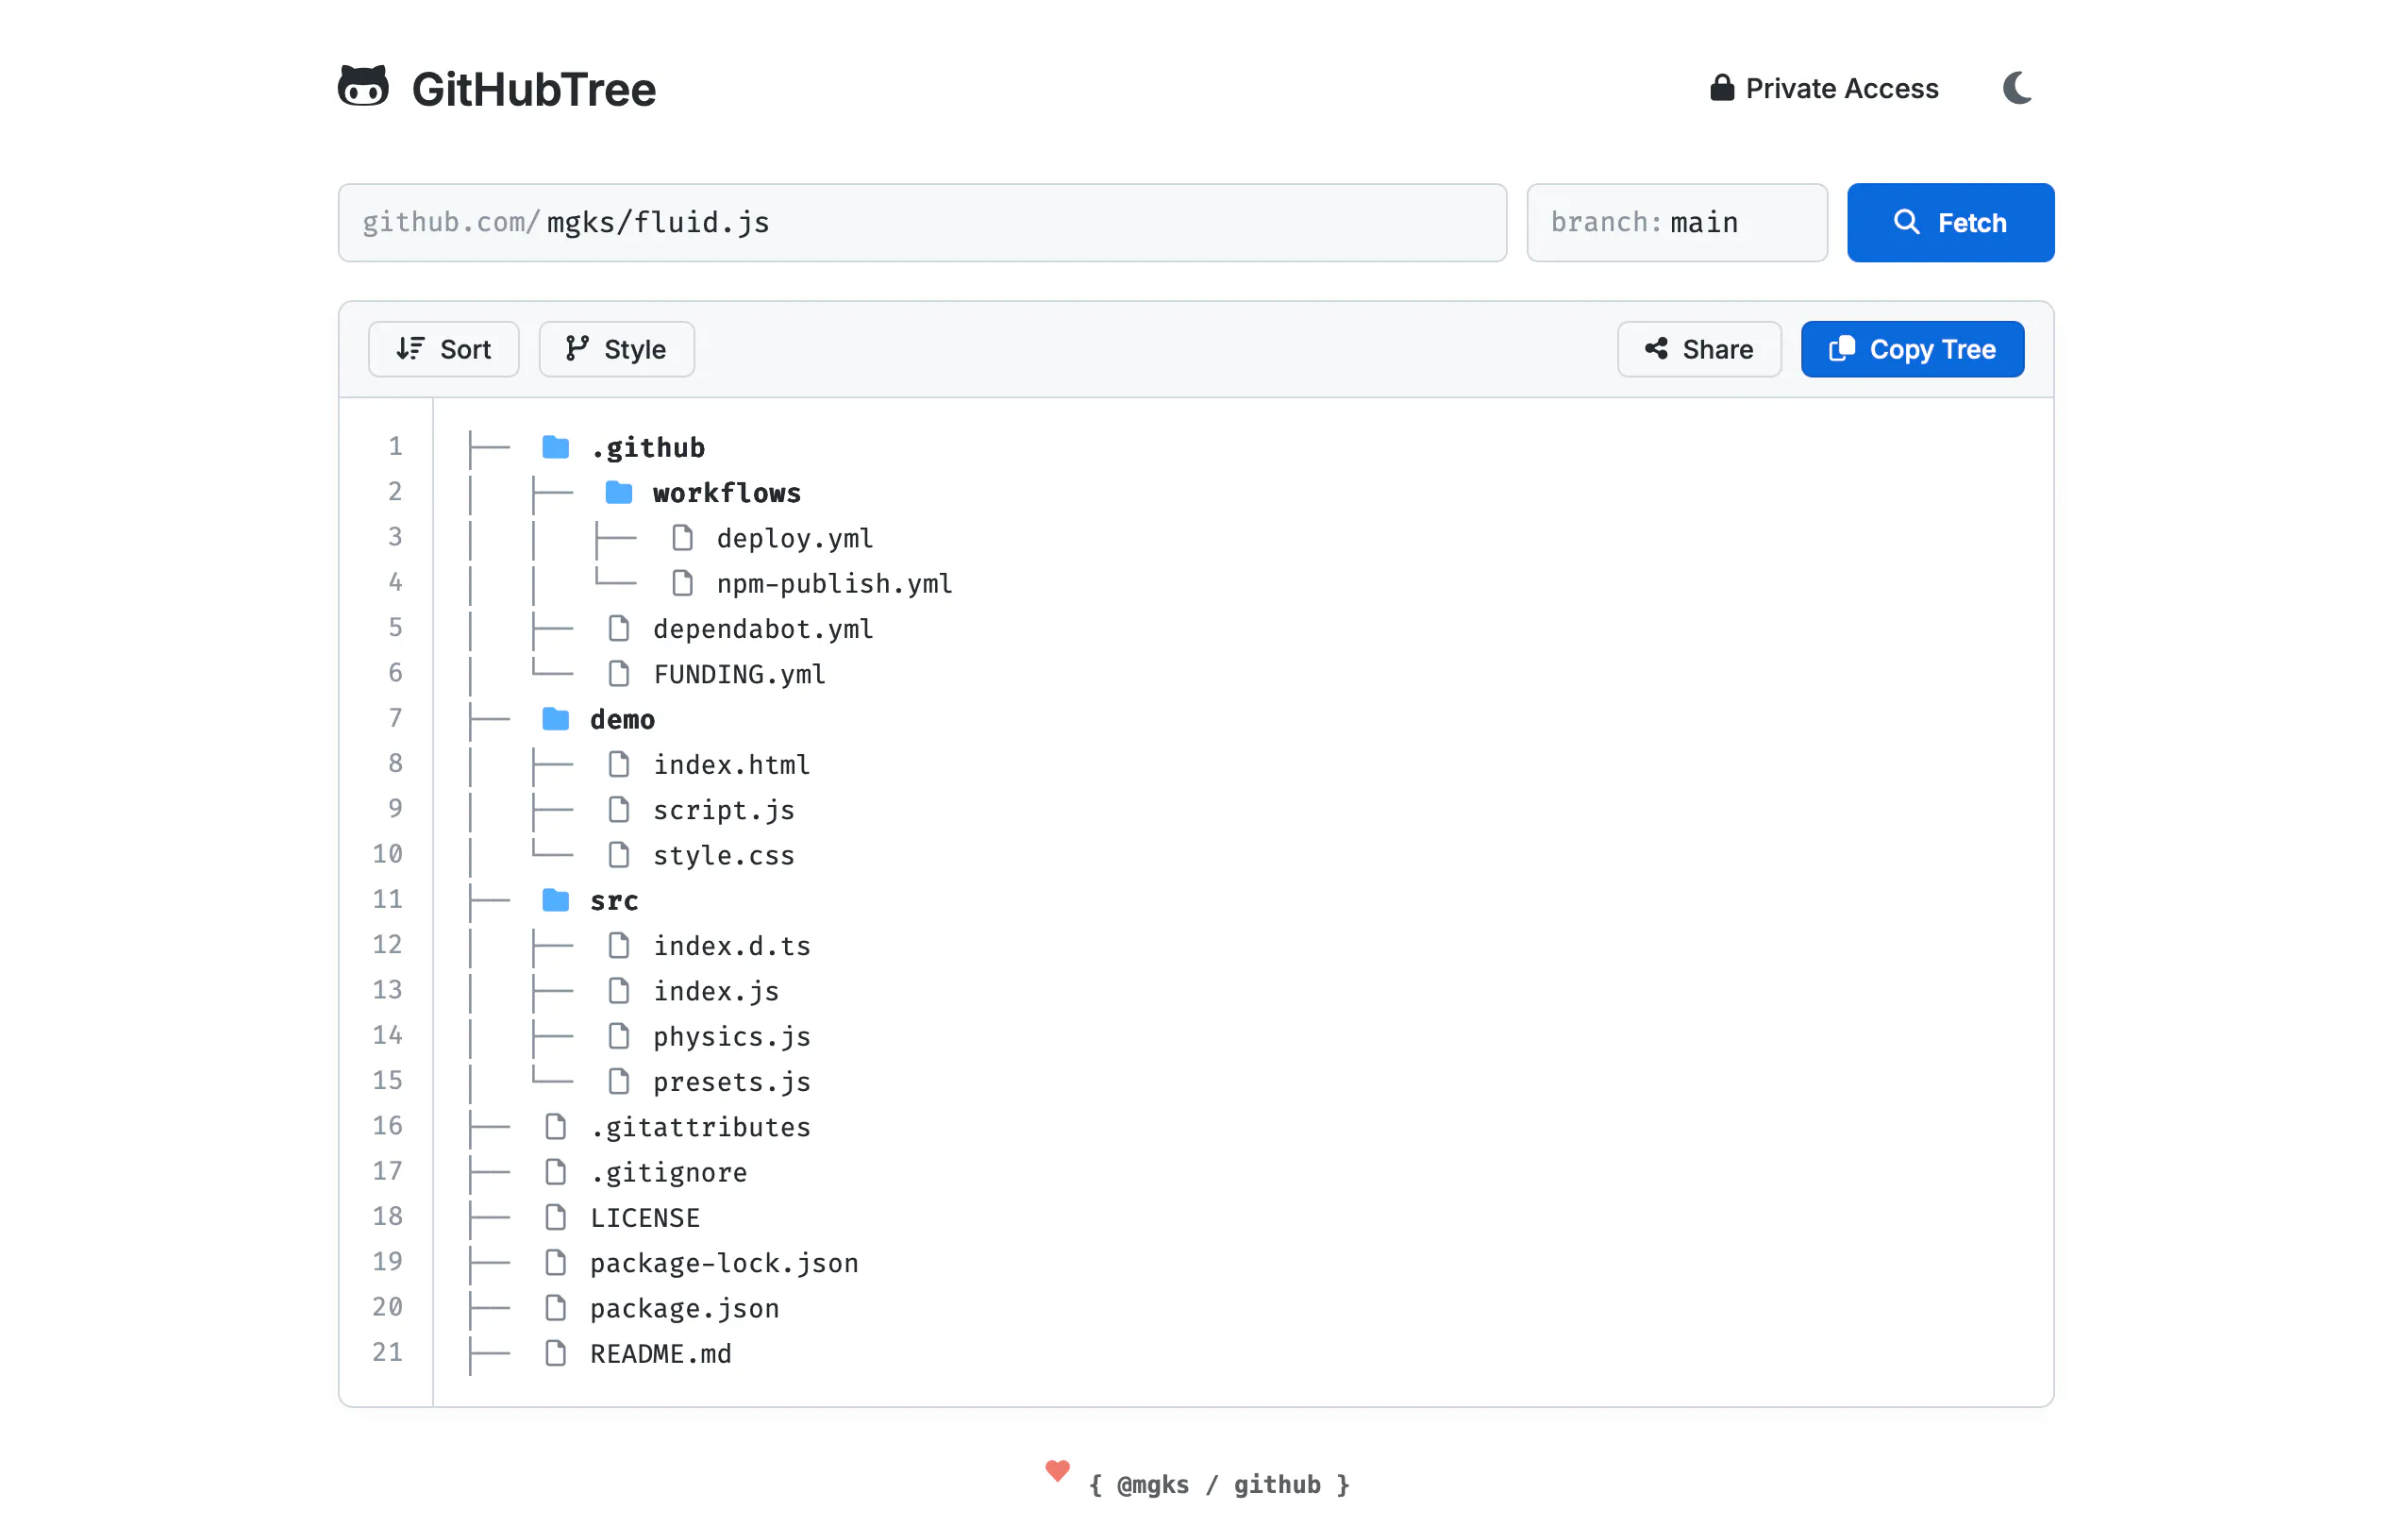Click the demo folder icon
The image size is (2408, 1527).
[555, 719]
